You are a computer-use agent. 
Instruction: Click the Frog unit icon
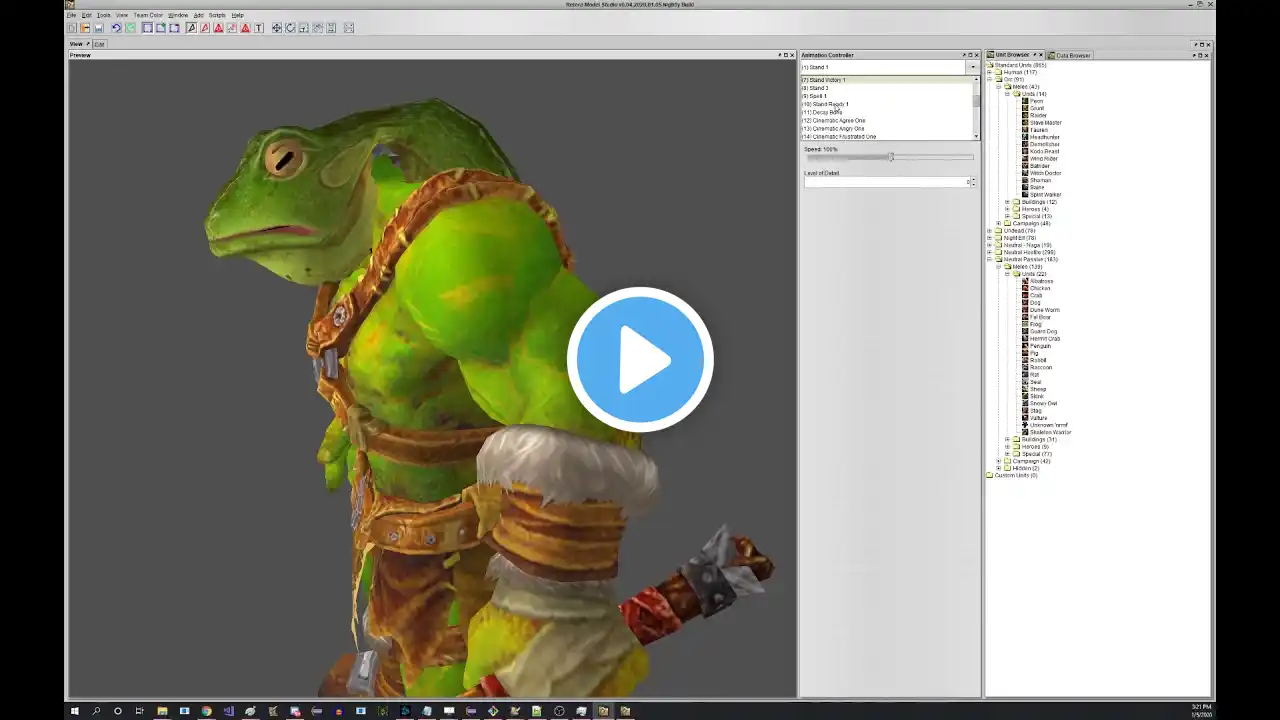coord(1025,324)
